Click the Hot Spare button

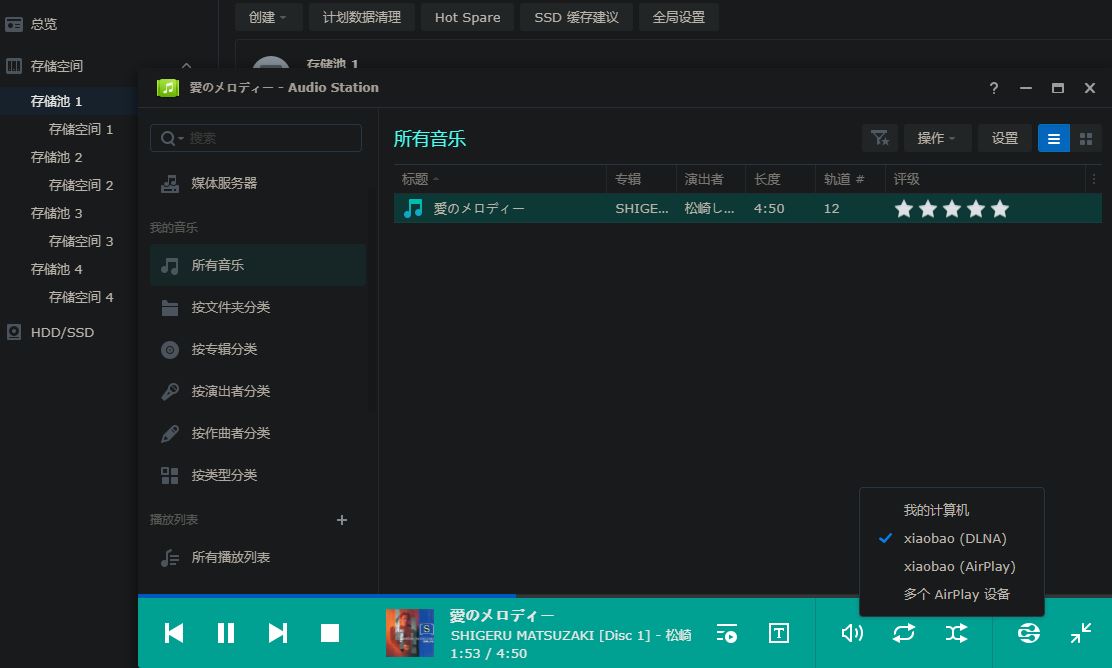pyautogui.click(x=467, y=17)
